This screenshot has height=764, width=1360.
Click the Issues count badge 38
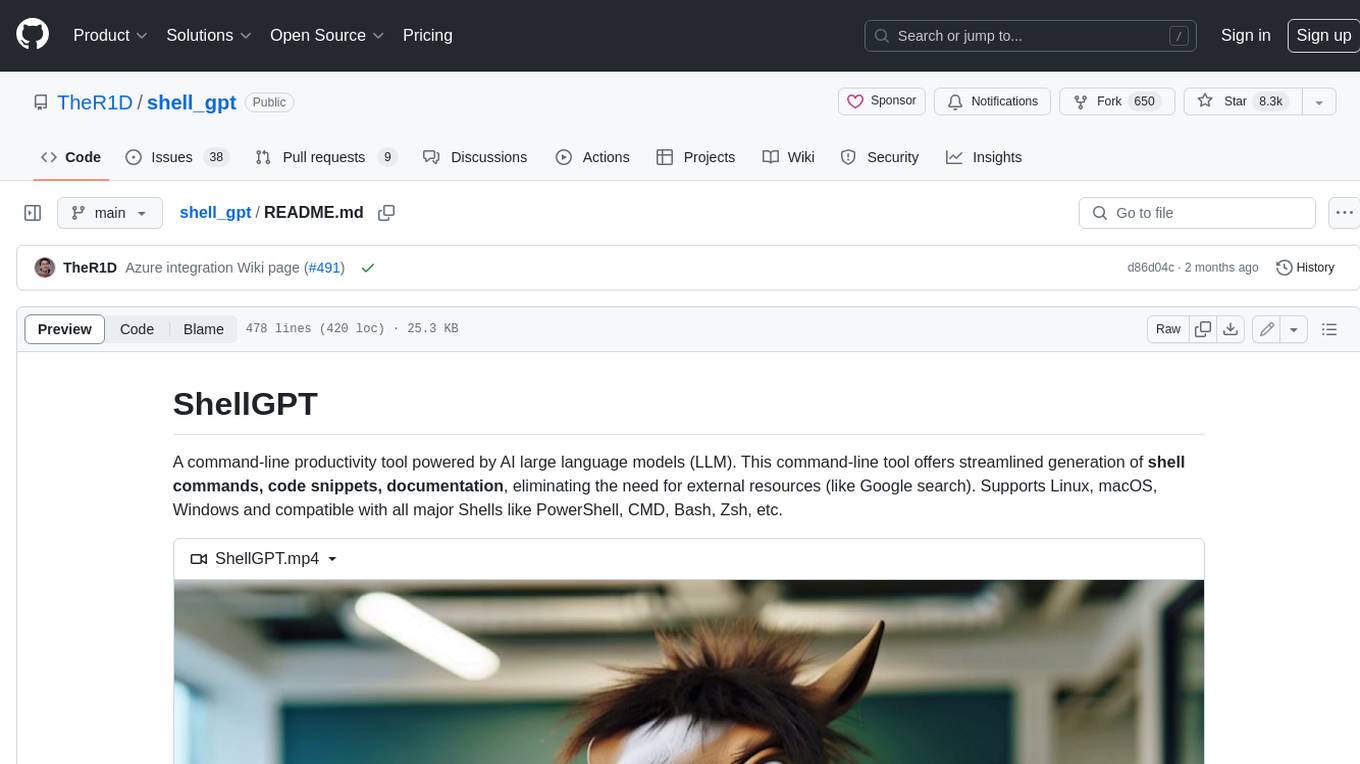tap(215, 157)
